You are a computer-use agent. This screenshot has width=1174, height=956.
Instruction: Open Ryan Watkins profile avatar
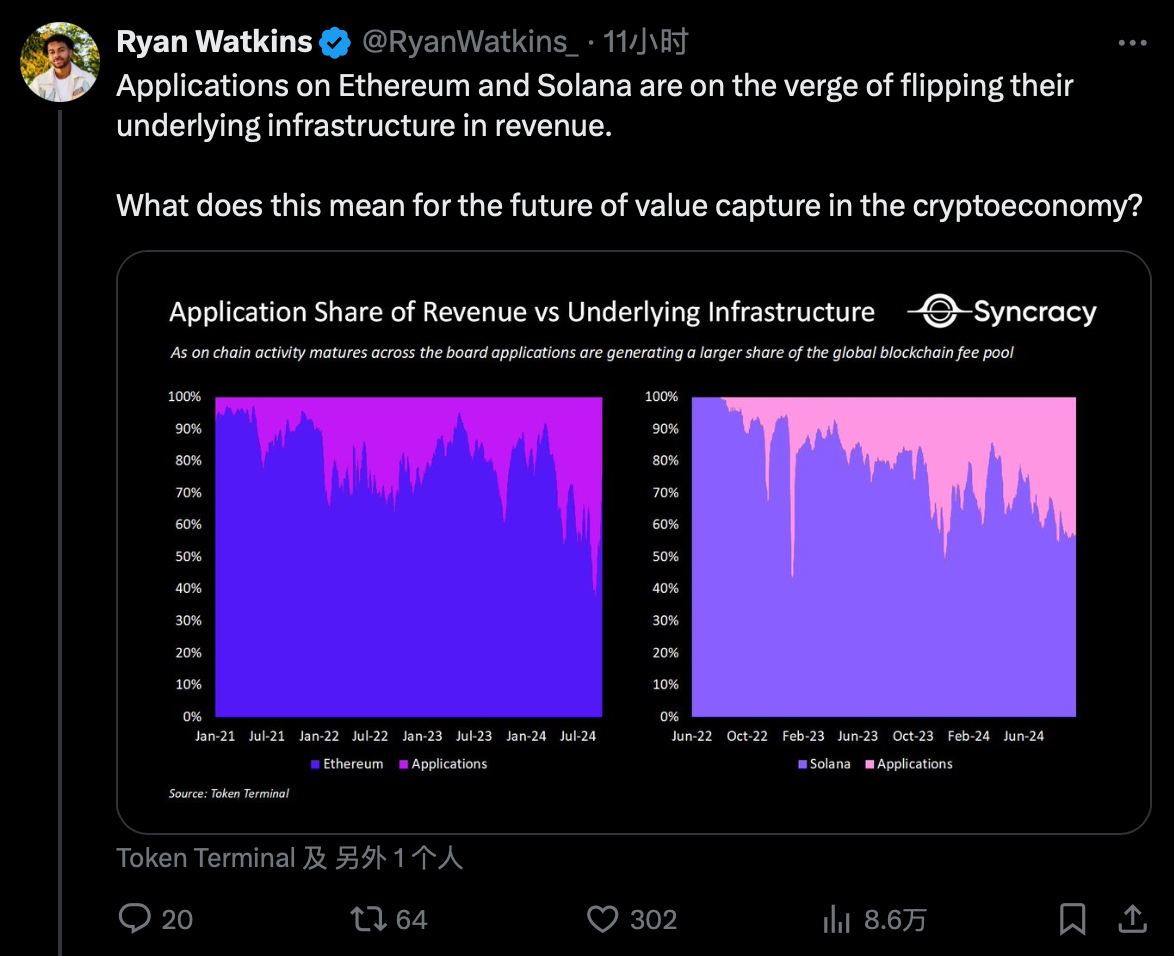[60, 62]
